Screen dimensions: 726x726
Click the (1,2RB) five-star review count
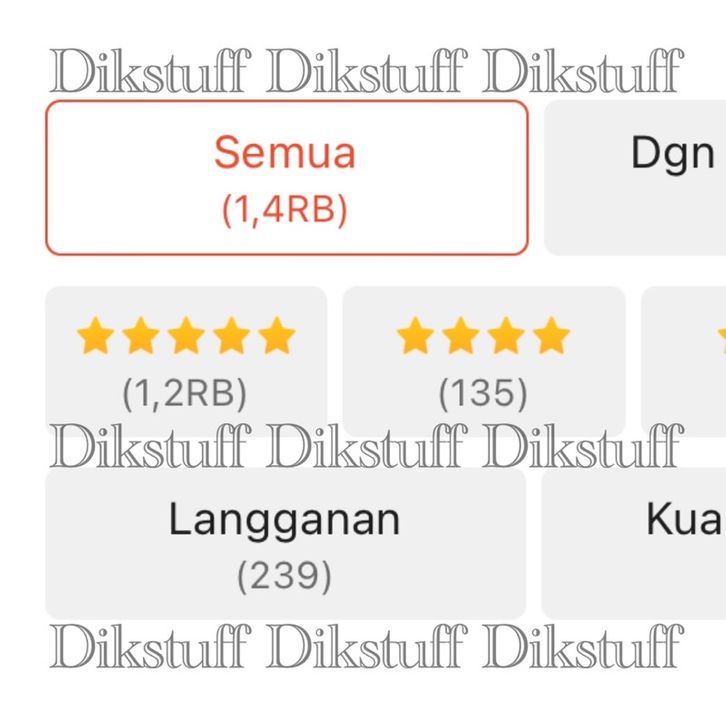[185, 394]
